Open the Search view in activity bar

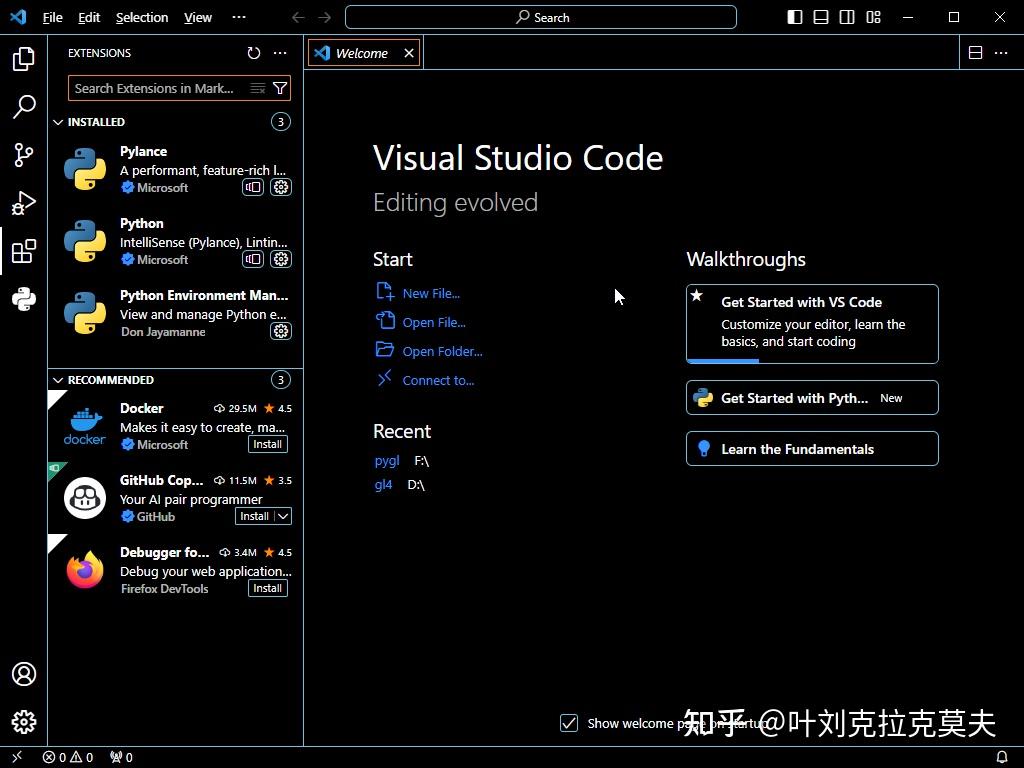pos(24,107)
